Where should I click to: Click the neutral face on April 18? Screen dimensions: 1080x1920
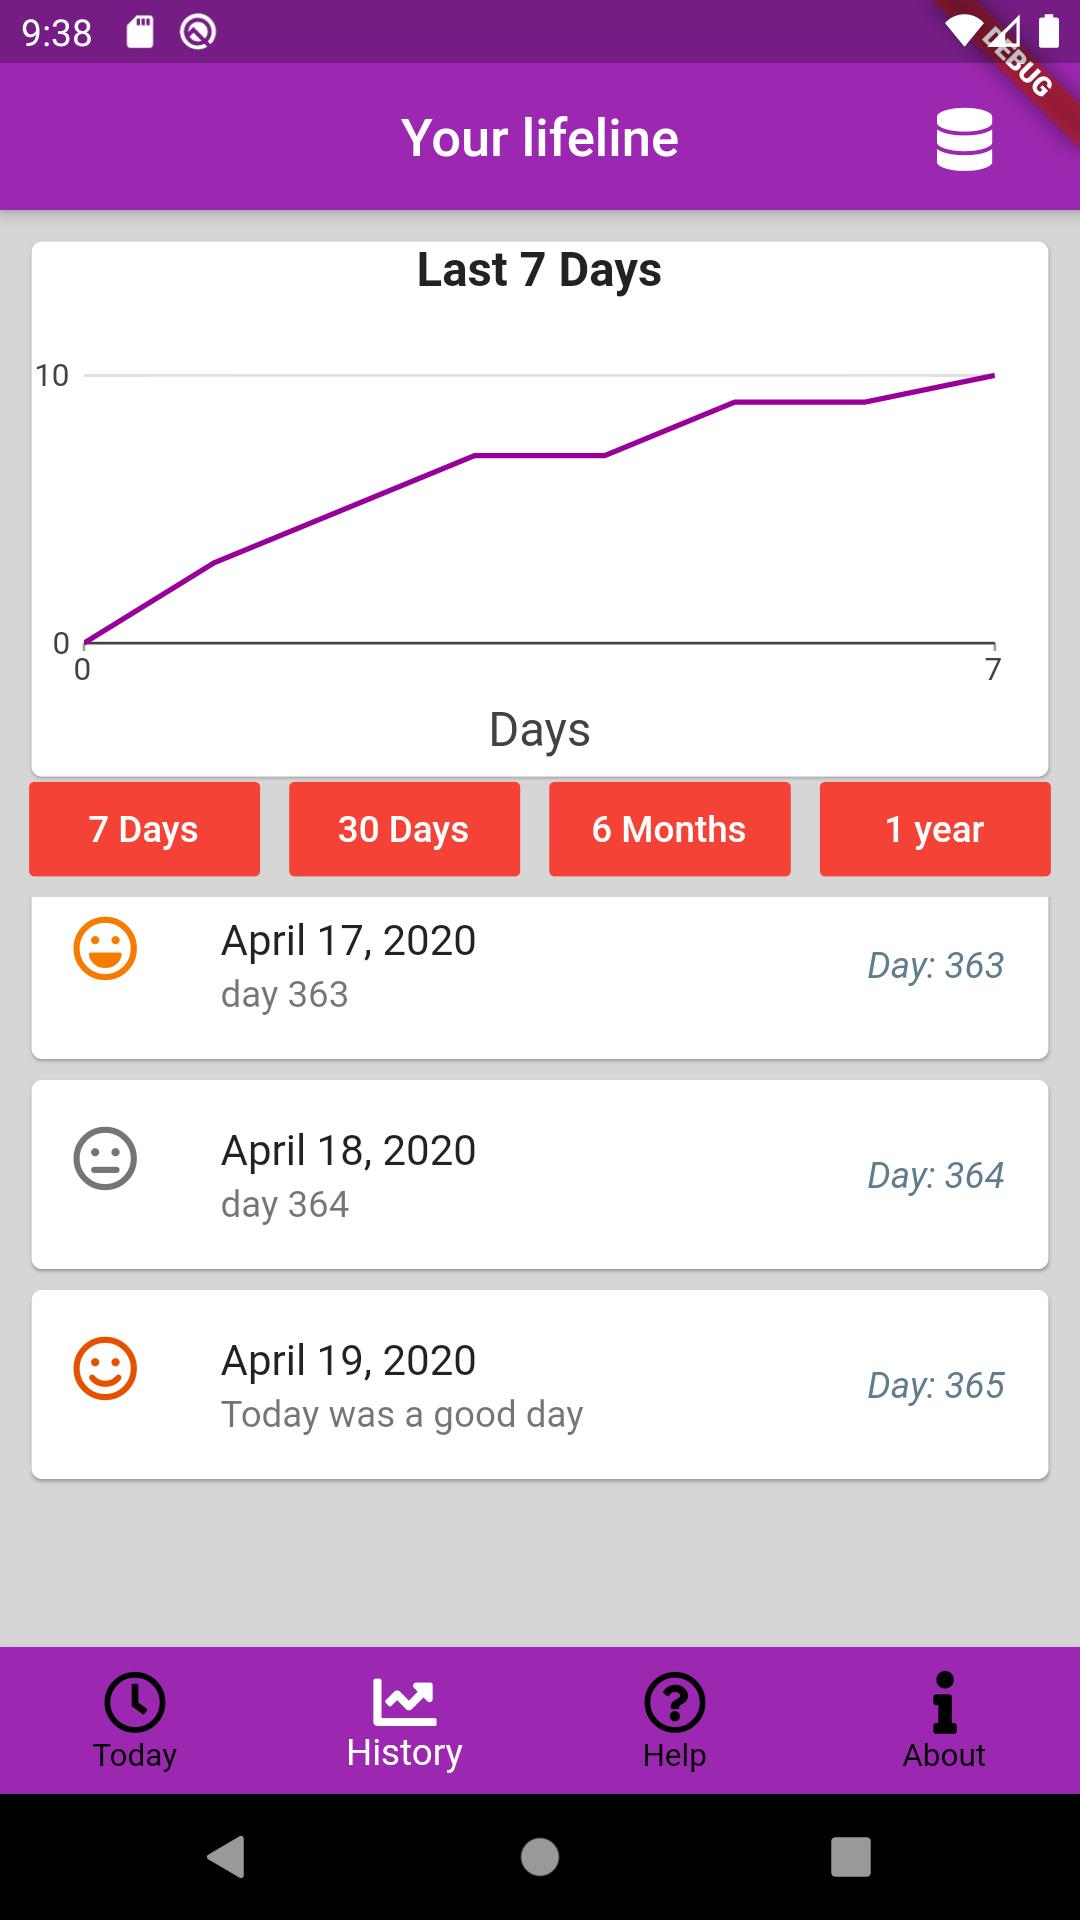point(105,1158)
